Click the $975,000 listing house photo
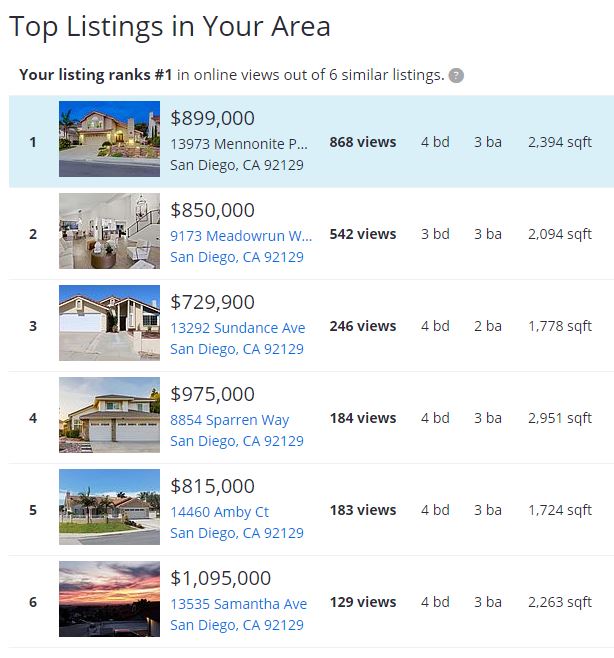Screen dimensions: 614x658 point(110,415)
